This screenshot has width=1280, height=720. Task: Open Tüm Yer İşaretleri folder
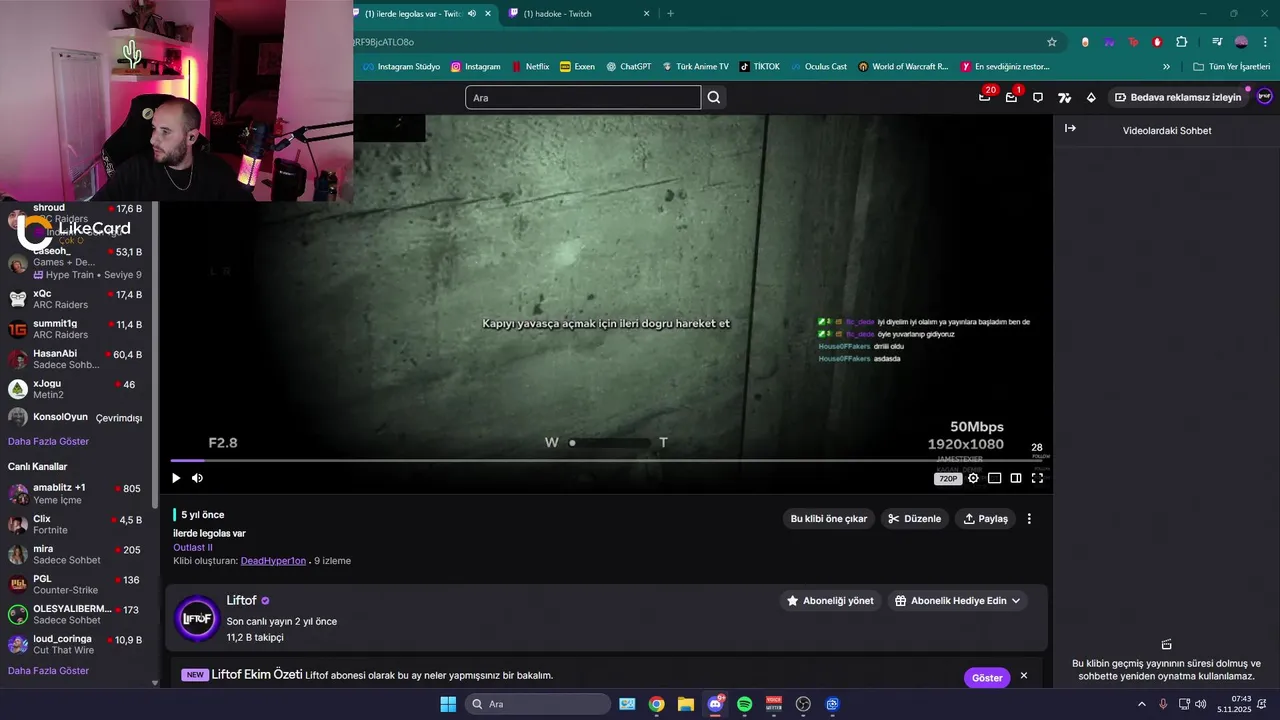[1232, 67]
